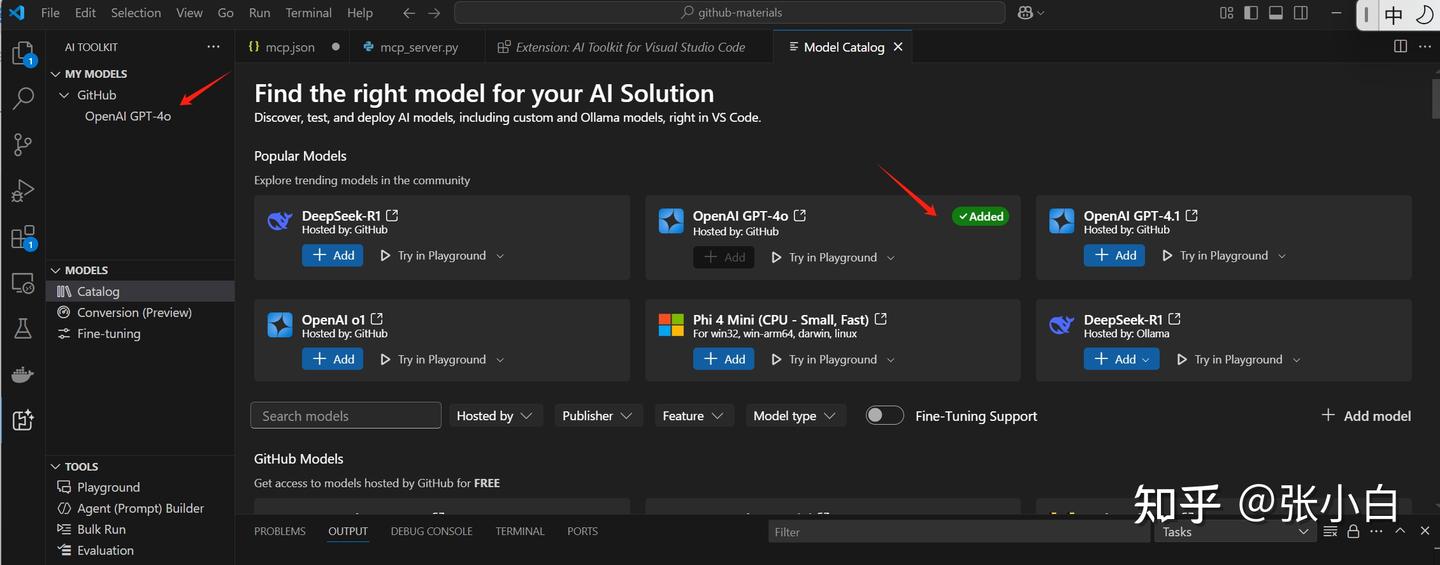Screen dimensions: 1440x565
Task: Click the Add model button
Action: click(1366, 416)
